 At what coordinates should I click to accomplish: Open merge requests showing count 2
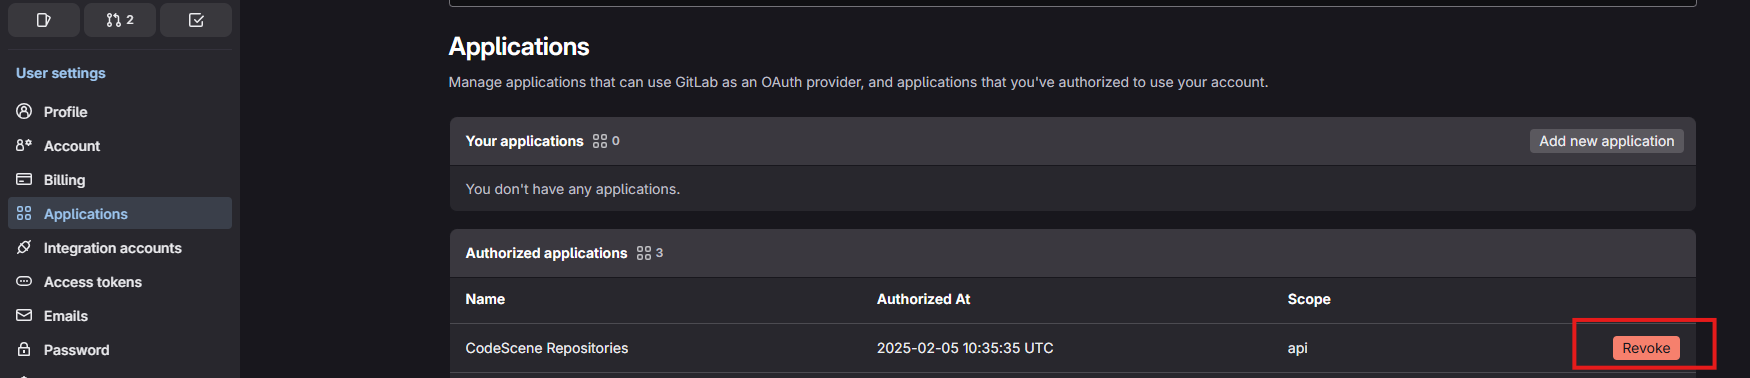click(120, 20)
